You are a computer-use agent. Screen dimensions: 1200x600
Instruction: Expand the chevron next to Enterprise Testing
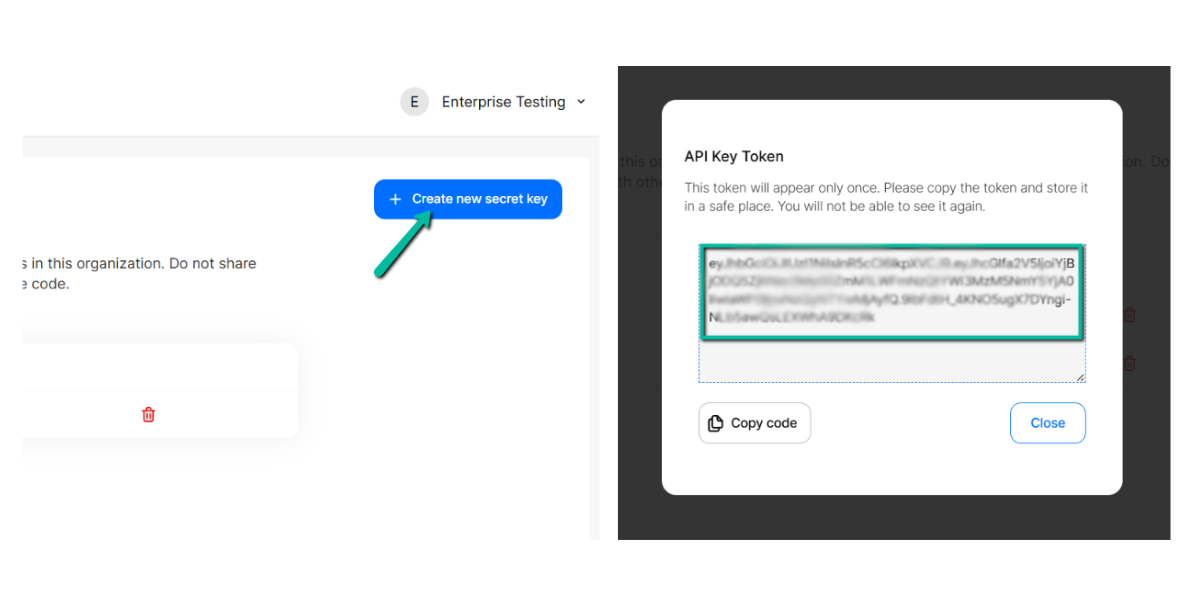click(581, 101)
